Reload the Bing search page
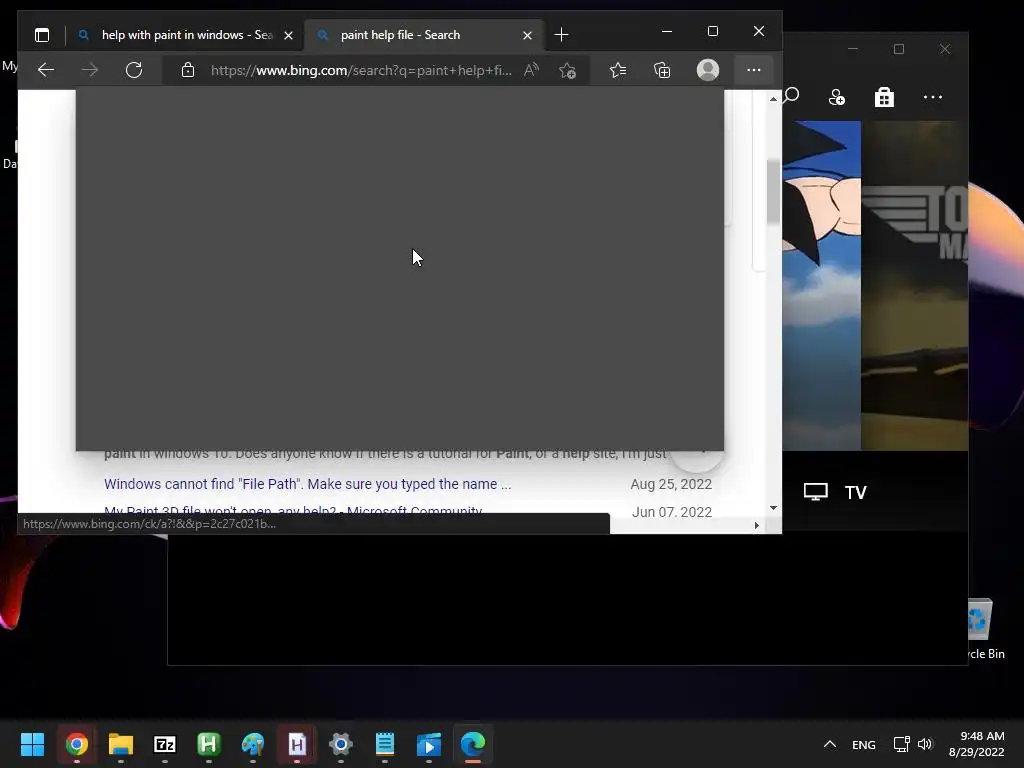Image resolution: width=1024 pixels, height=768 pixels. click(134, 70)
